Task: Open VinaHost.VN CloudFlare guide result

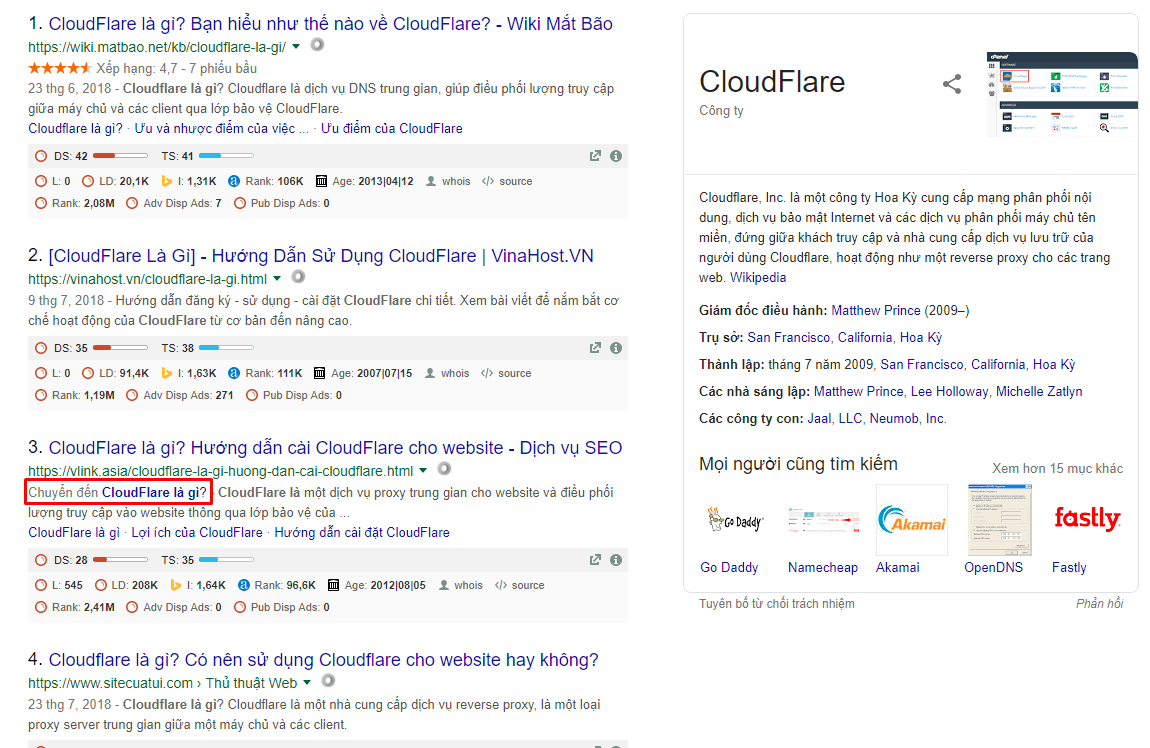Action: coord(321,256)
